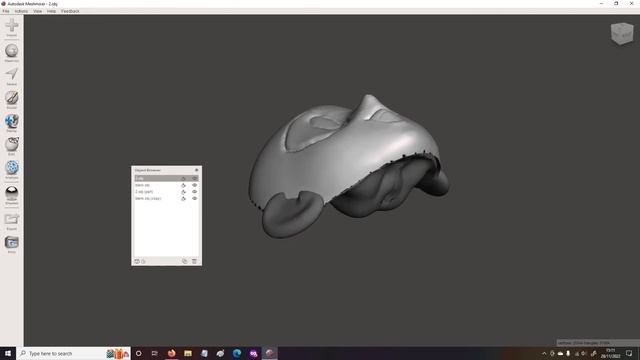Toggle visibility eye of highlighted 2.obj row
The height and width of the screenshot is (360, 640).
click(x=194, y=178)
